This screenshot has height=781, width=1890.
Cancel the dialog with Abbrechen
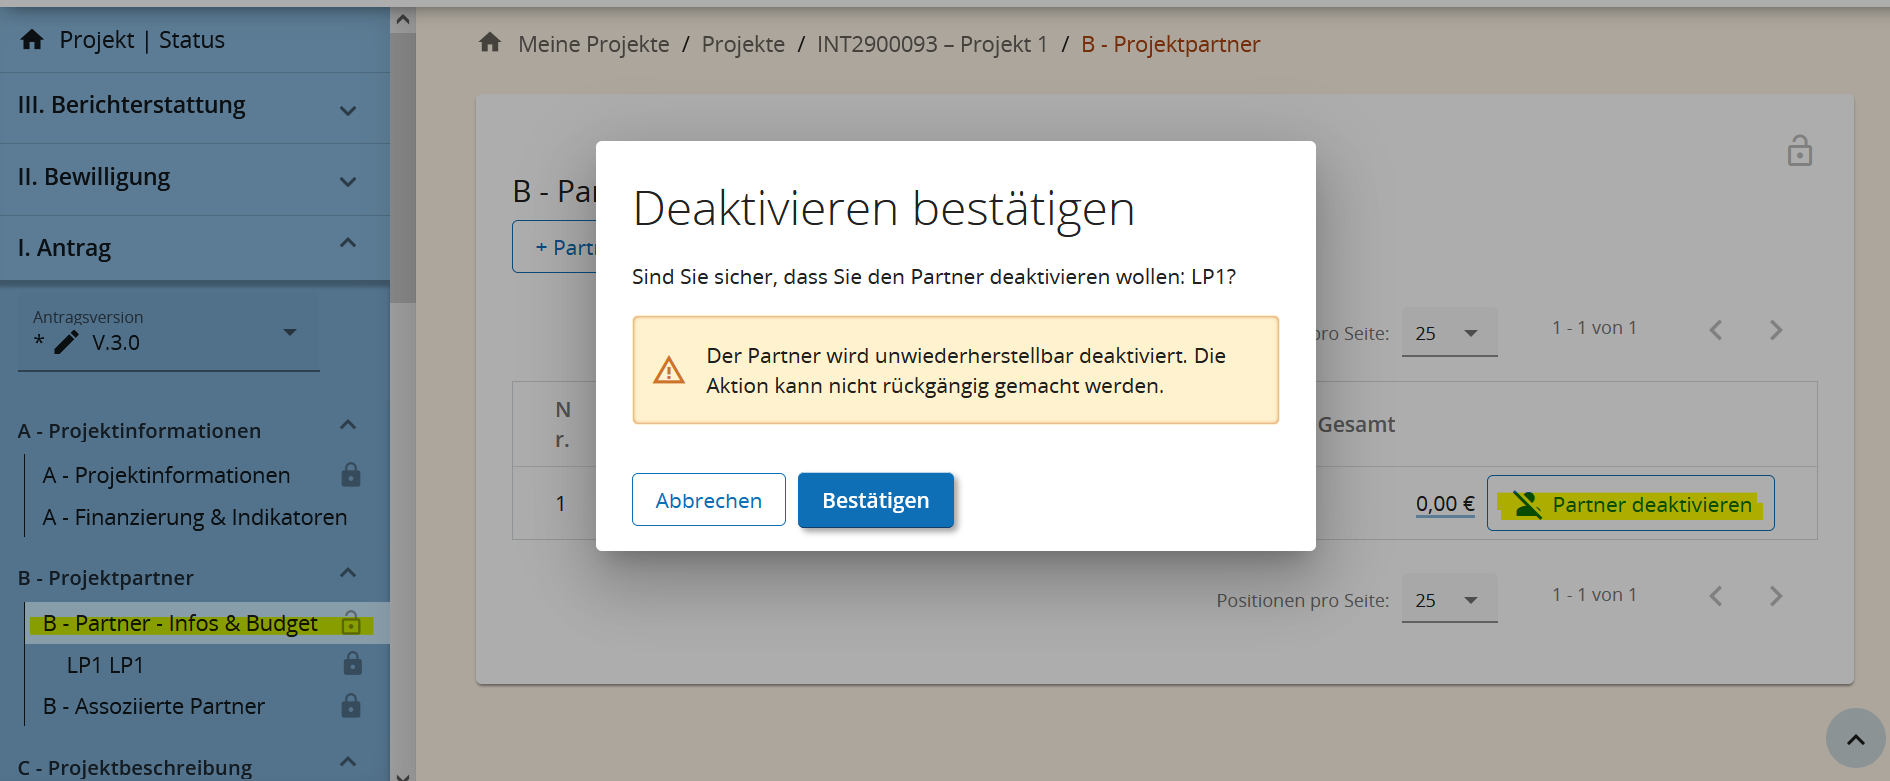(708, 500)
